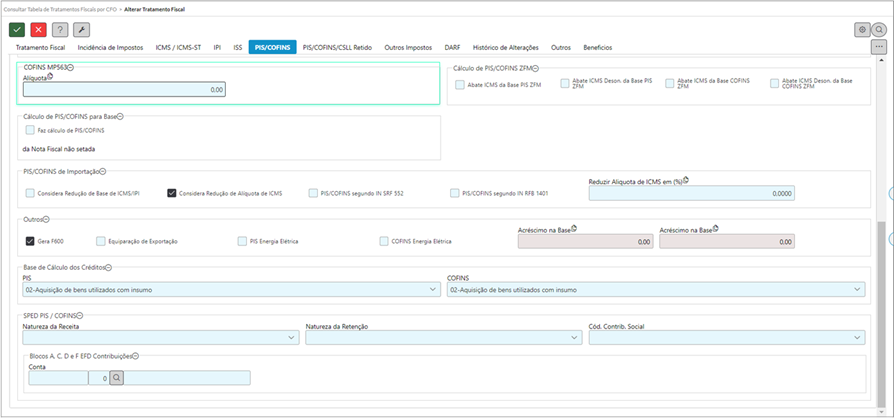The height and width of the screenshot is (418, 894).
Task: Uncheck Considera Redução de Alíquota de ICMS
Action: tap(172, 192)
